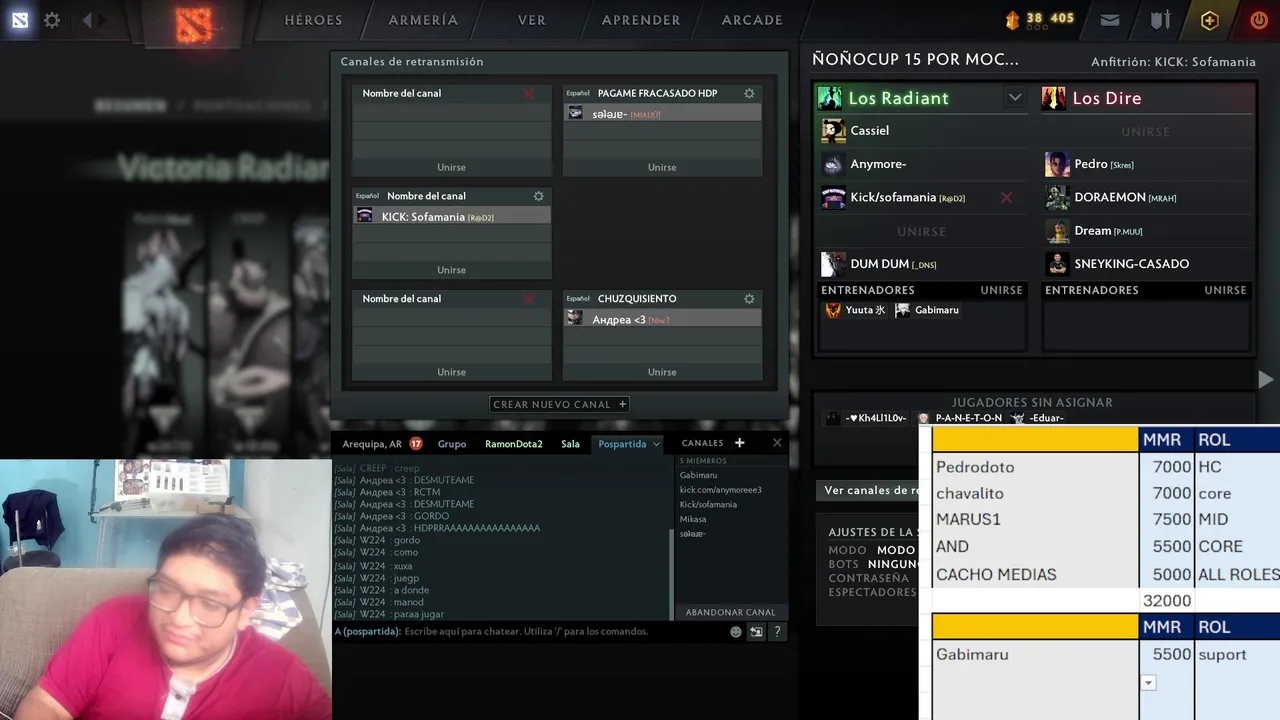Click CREAR NUEVO CANAL button
This screenshot has width=1280, height=720.
coord(559,405)
